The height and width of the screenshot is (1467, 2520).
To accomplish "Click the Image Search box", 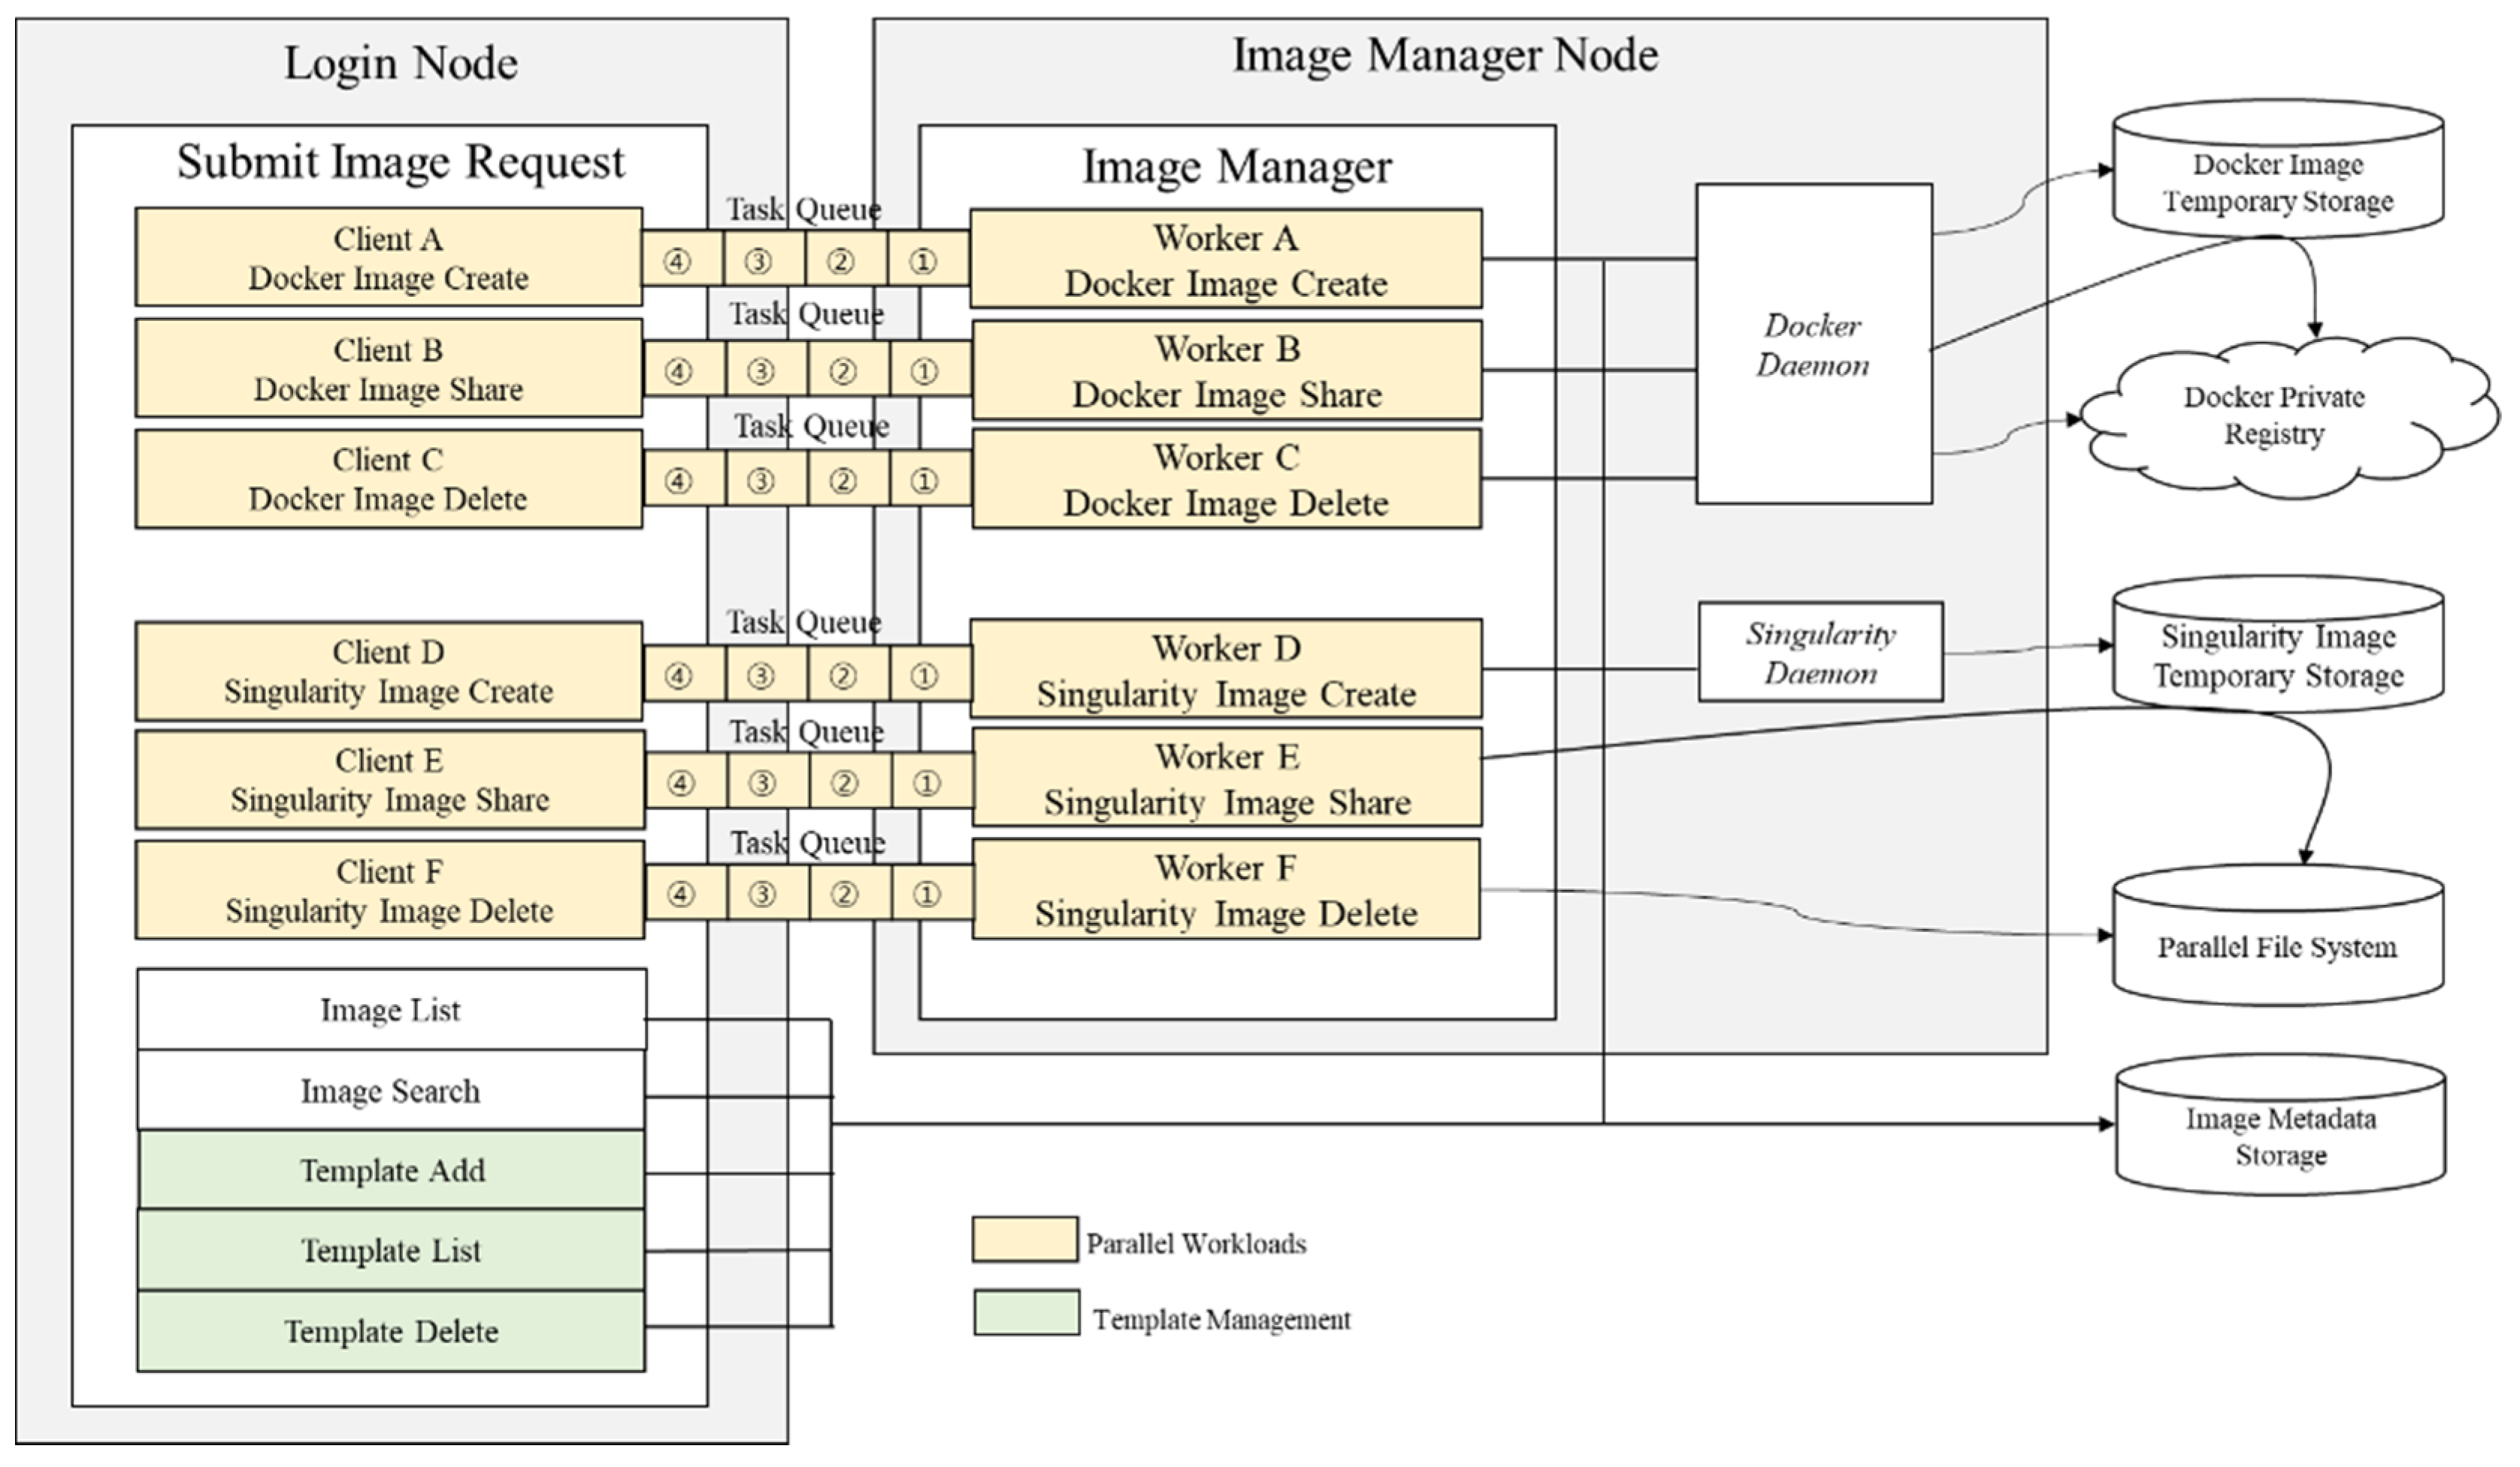I will [391, 1091].
